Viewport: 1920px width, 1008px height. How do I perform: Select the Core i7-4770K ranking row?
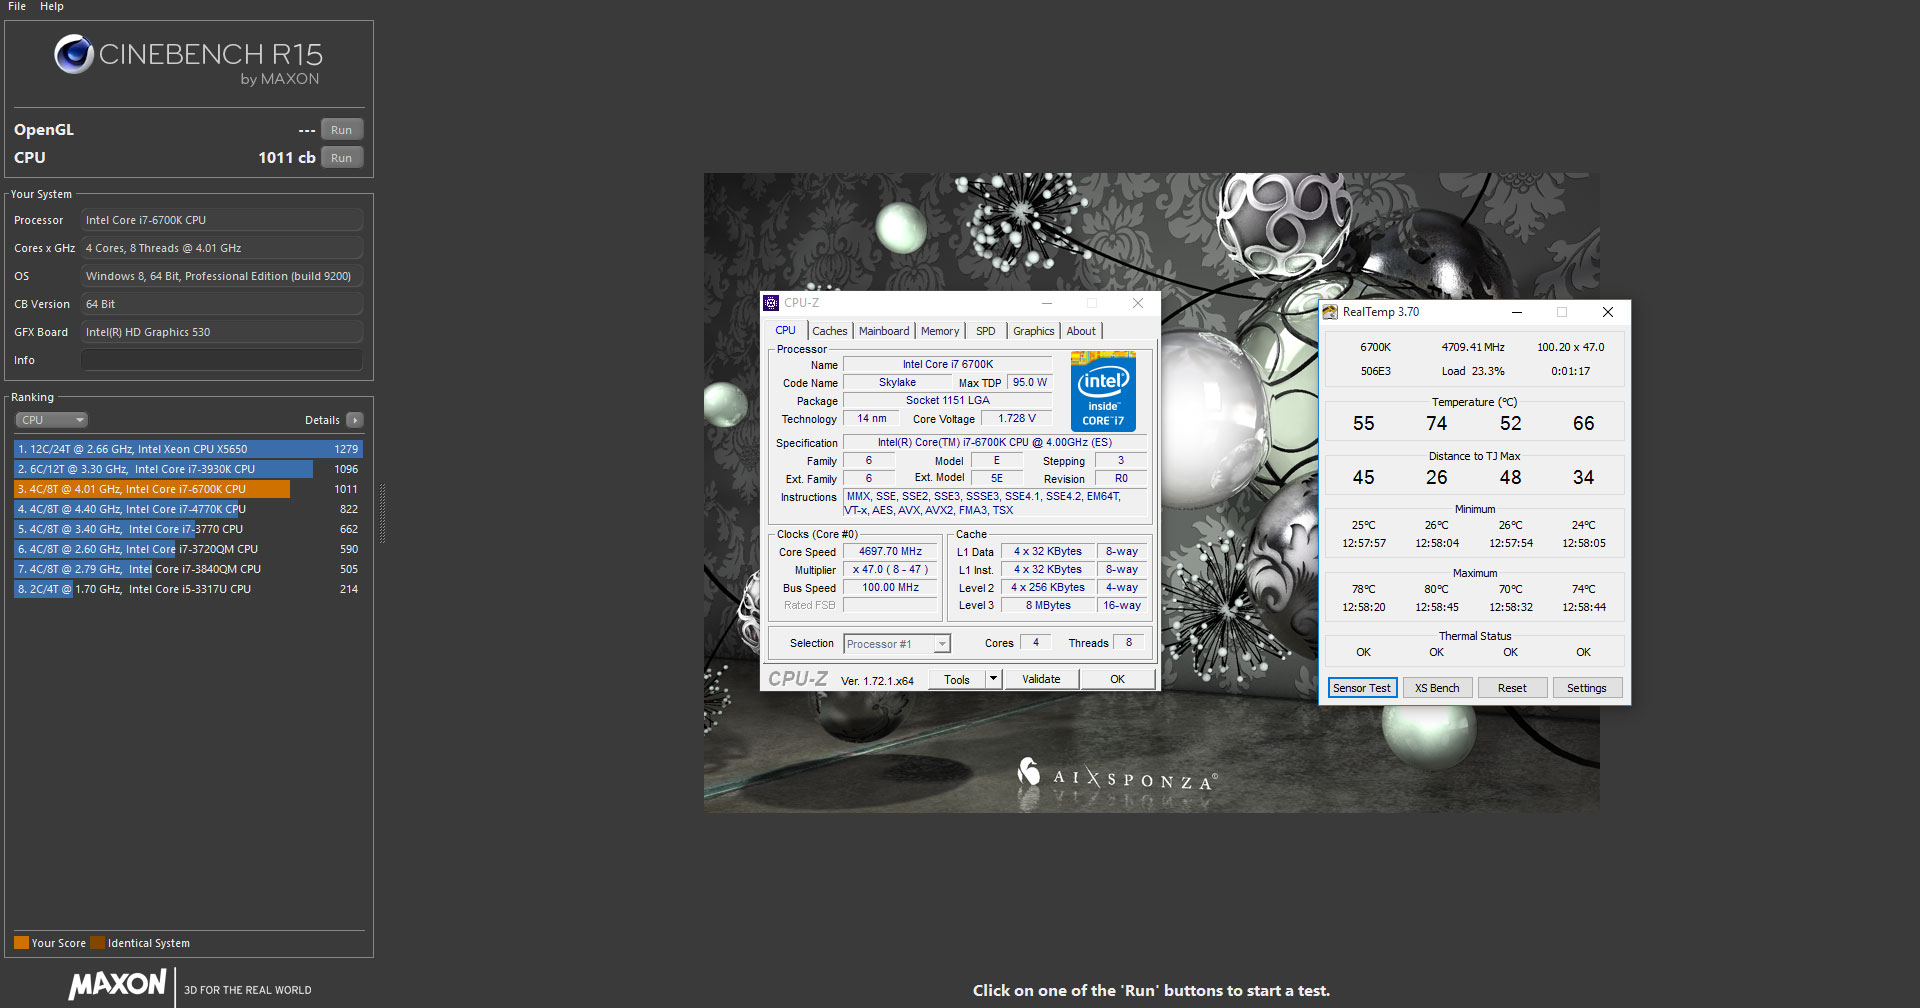click(188, 509)
